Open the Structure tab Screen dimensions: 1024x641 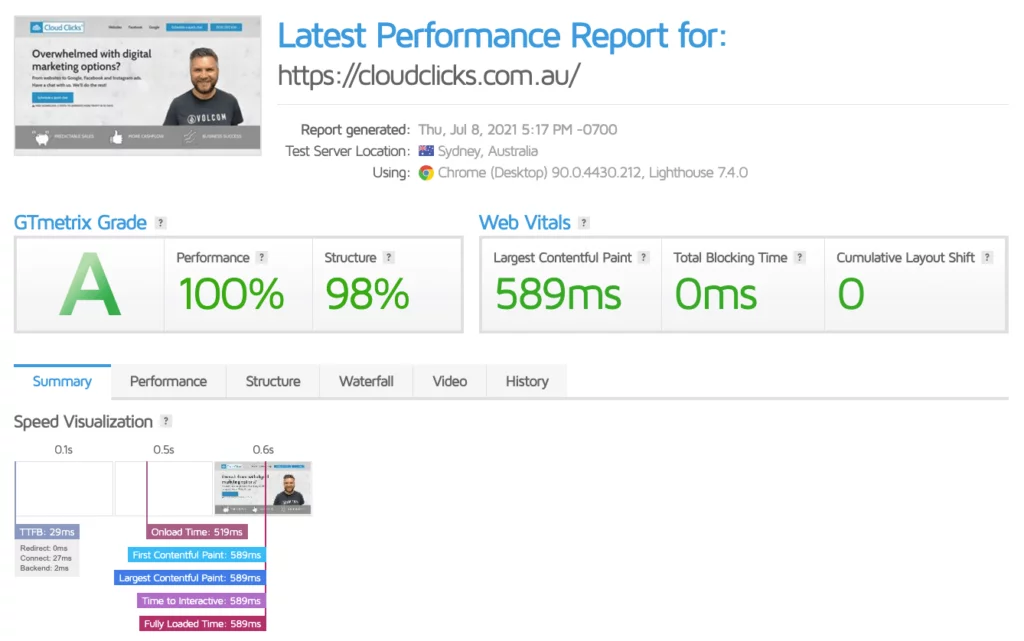tap(273, 381)
